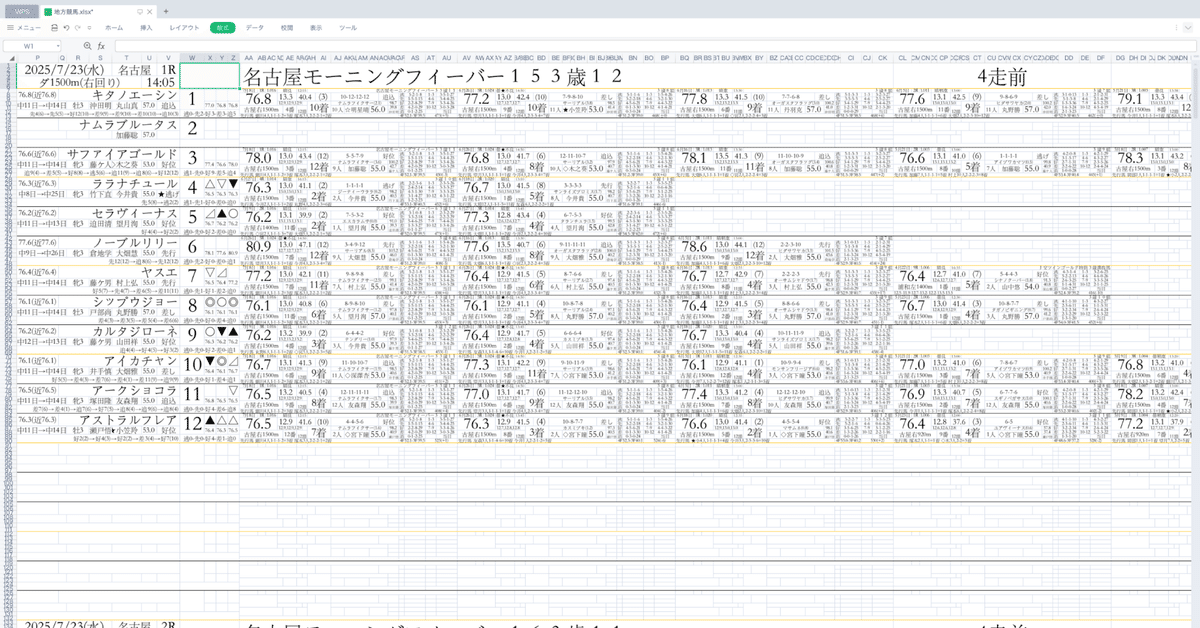Open the ホーム ribbon tab
Screen dimensions: 1200x628
coord(114,28)
